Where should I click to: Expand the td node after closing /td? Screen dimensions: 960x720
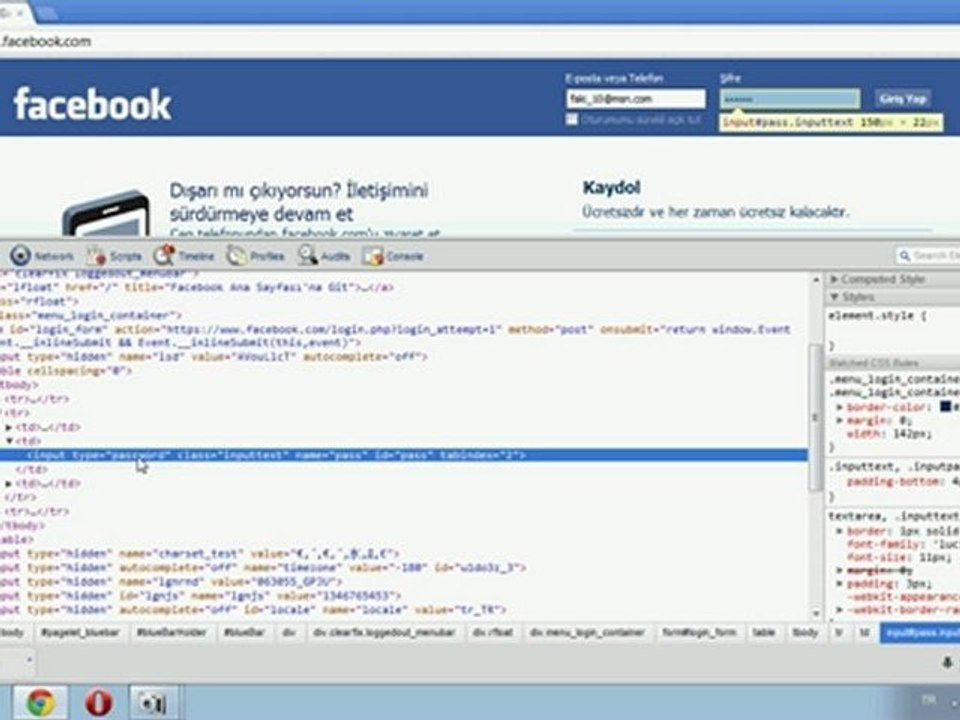click(9, 484)
